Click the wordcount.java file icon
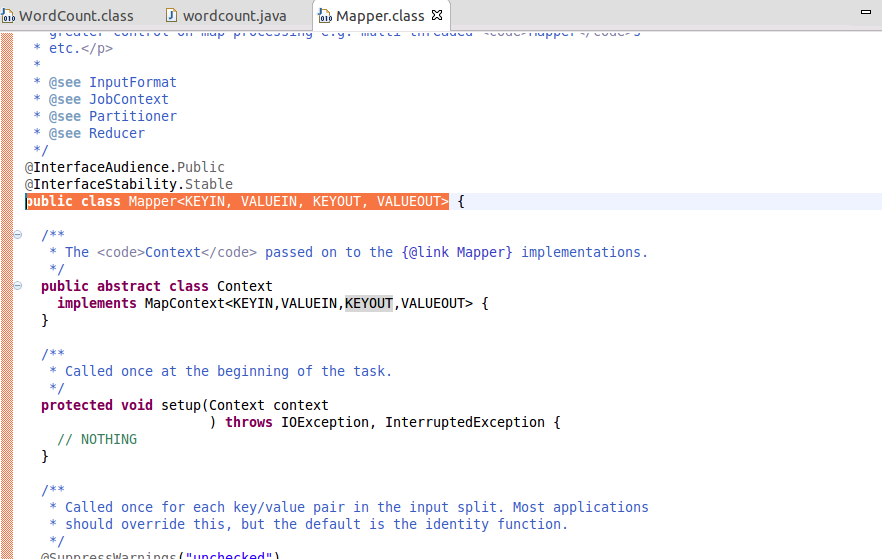Image resolution: width=882 pixels, height=559 pixels. [x=171, y=15]
